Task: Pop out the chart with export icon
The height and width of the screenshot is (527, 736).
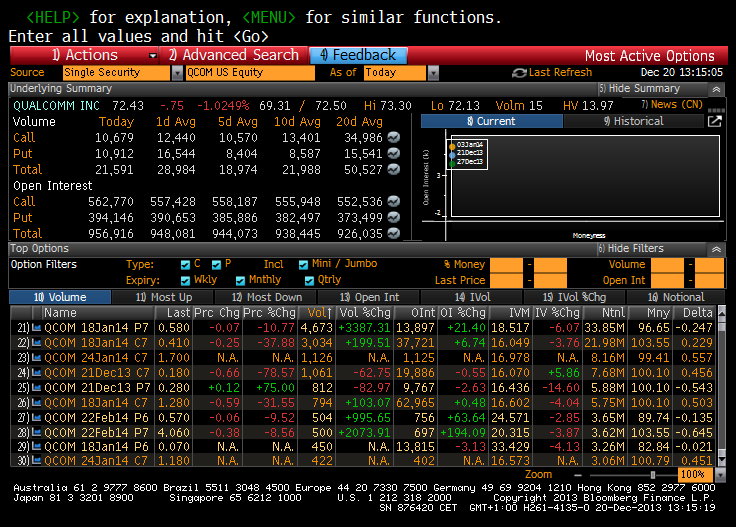Action: click(714, 122)
